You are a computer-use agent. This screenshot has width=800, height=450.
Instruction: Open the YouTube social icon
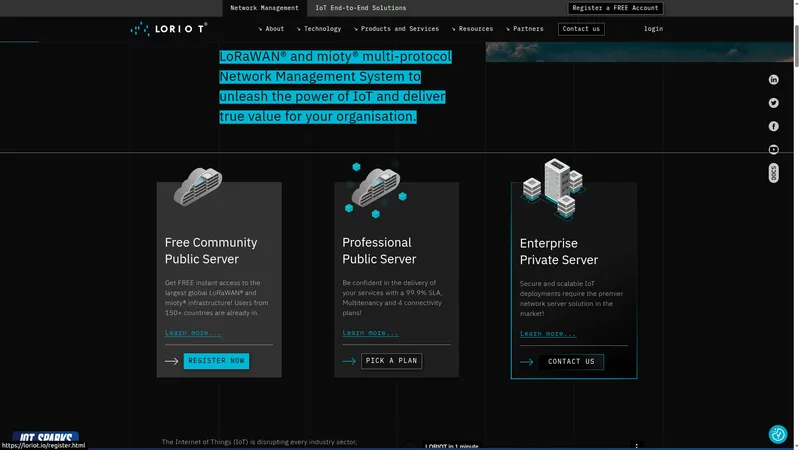(773, 149)
